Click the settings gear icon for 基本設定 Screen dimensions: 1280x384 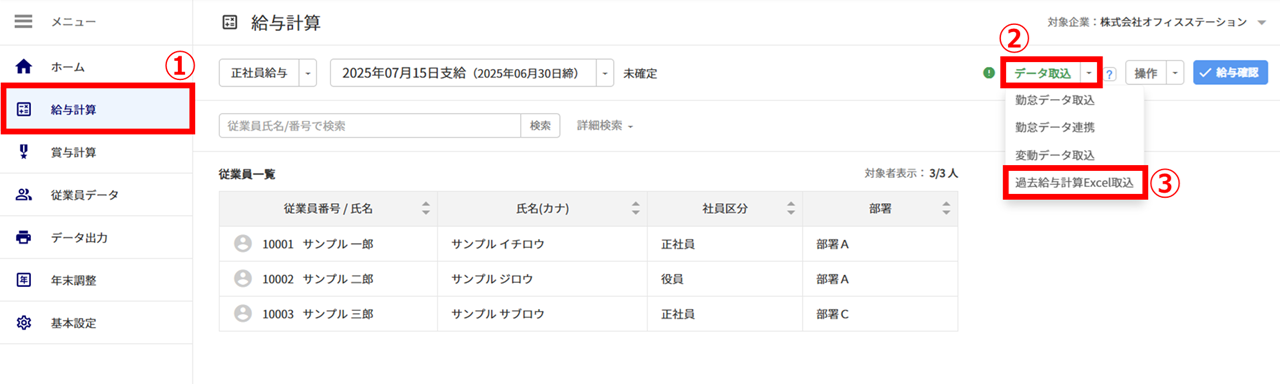click(25, 323)
